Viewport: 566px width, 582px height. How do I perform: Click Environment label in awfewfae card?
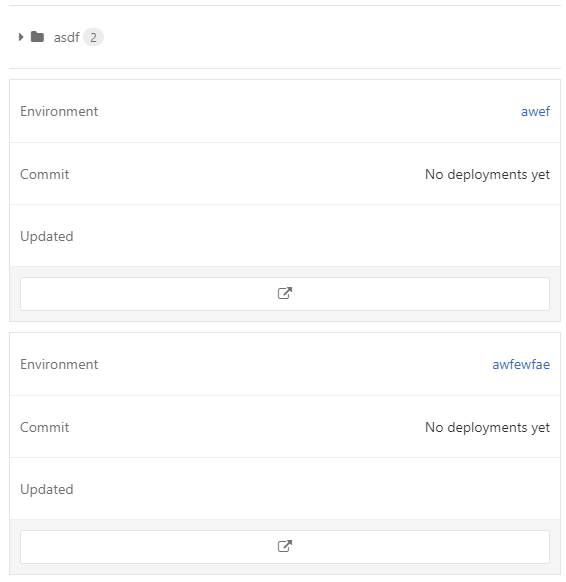(x=59, y=364)
